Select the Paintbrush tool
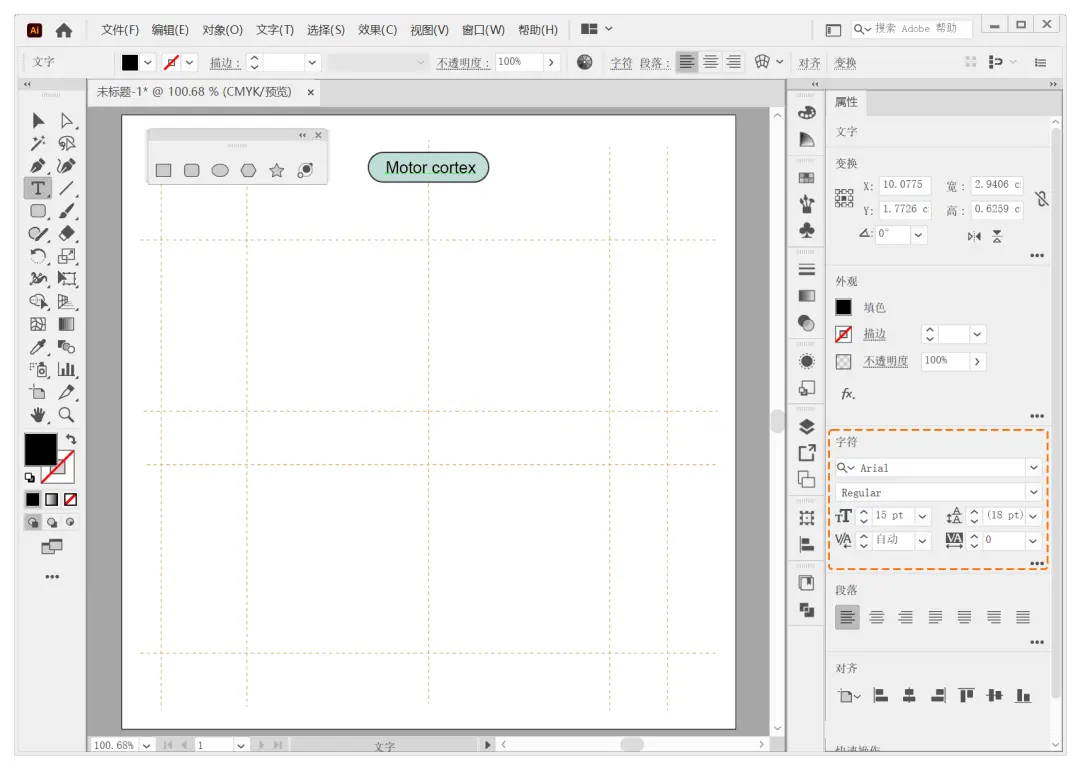 click(x=66, y=211)
